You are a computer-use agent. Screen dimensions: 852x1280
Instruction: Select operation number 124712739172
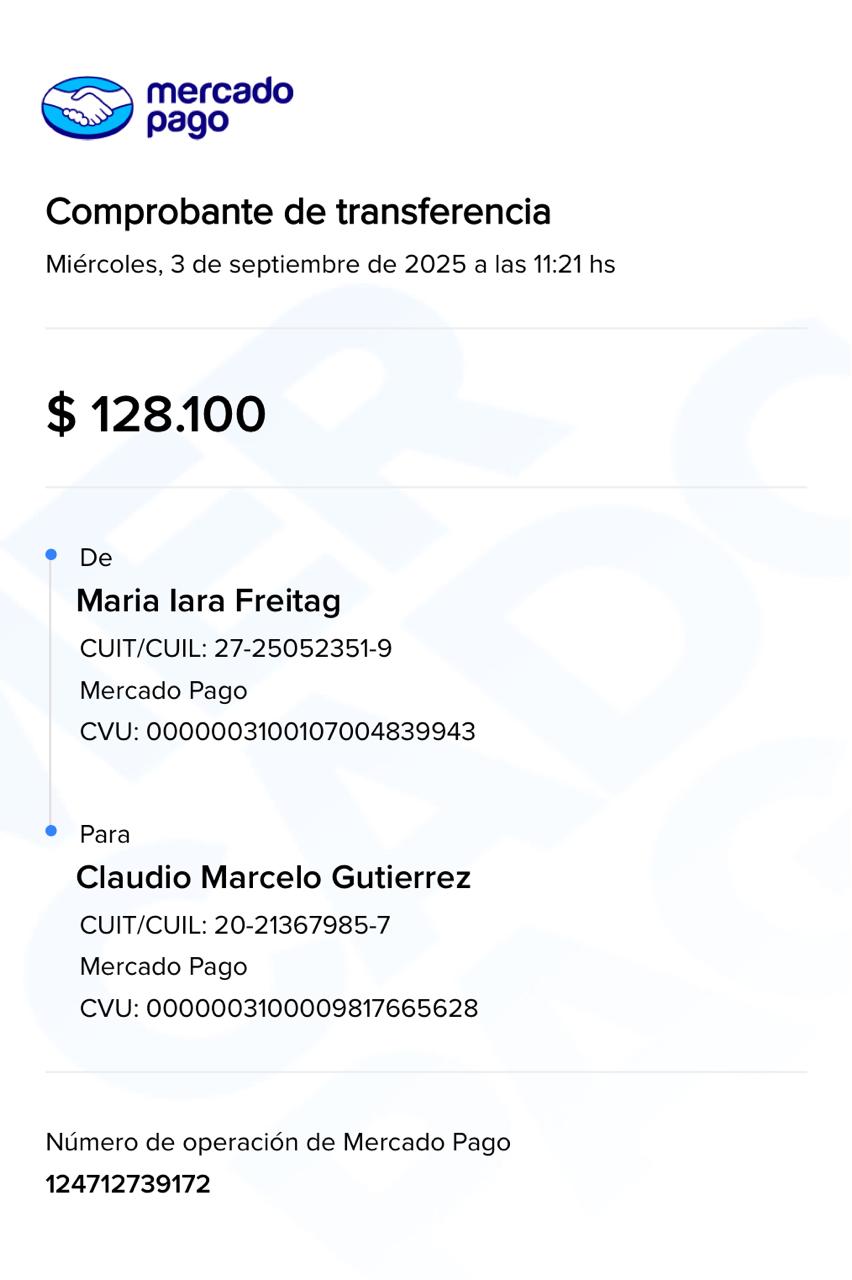tap(128, 1185)
